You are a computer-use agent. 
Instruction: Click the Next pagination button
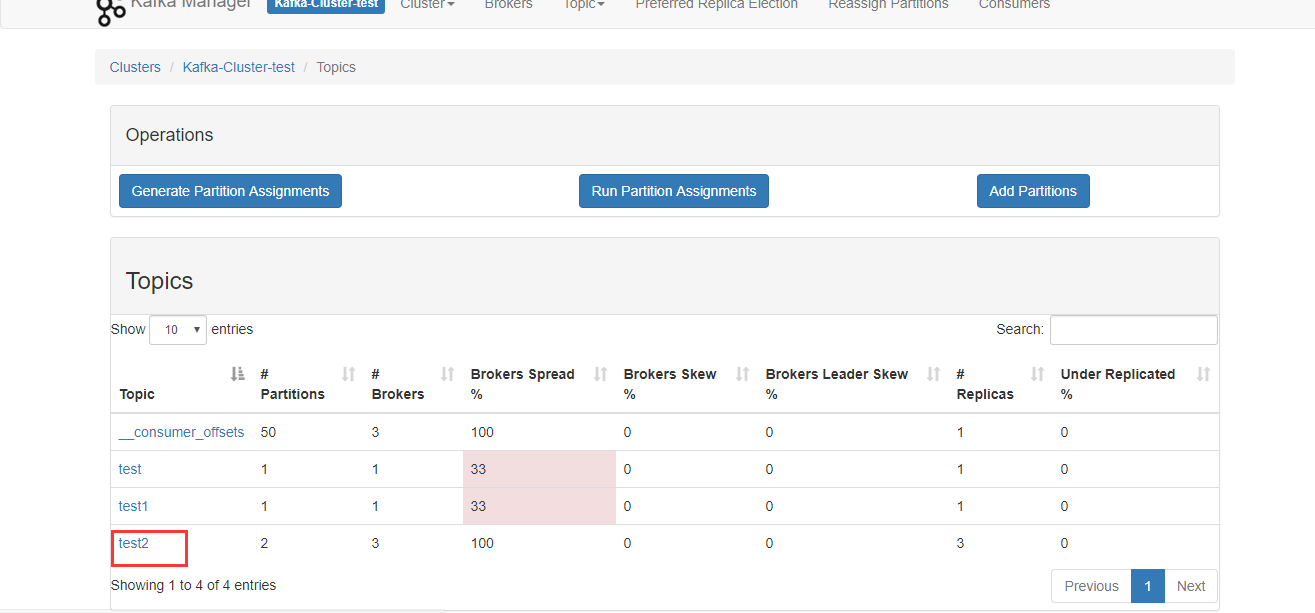click(x=1191, y=586)
